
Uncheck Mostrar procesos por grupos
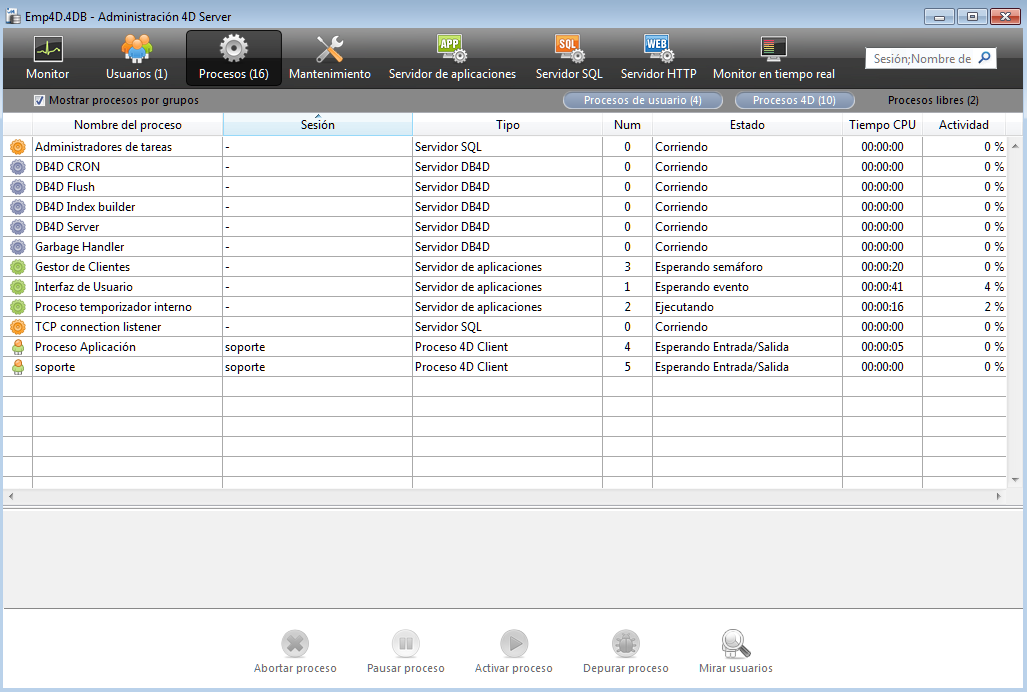click(x=40, y=100)
